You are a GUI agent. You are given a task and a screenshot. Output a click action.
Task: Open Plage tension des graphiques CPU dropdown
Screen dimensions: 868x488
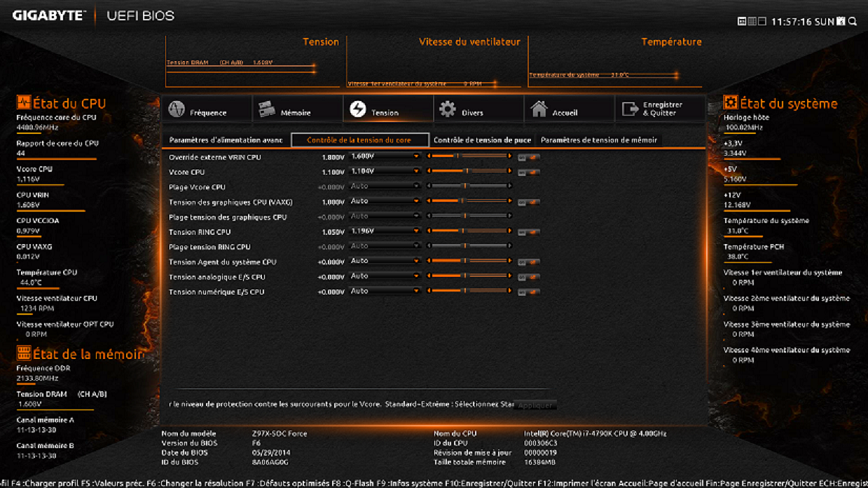pyautogui.click(x=385, y=216)
